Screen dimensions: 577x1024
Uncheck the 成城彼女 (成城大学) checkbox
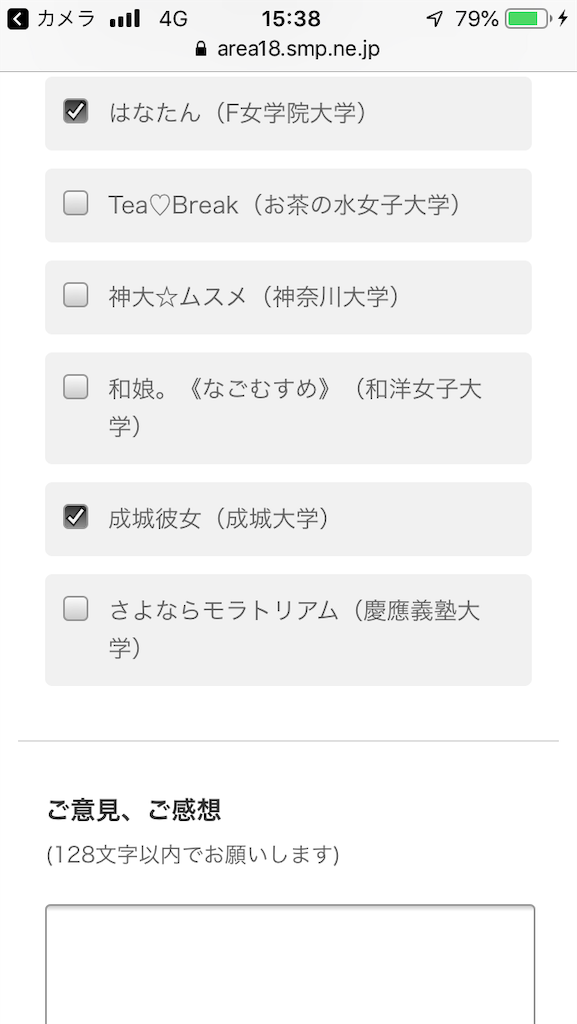76,517
